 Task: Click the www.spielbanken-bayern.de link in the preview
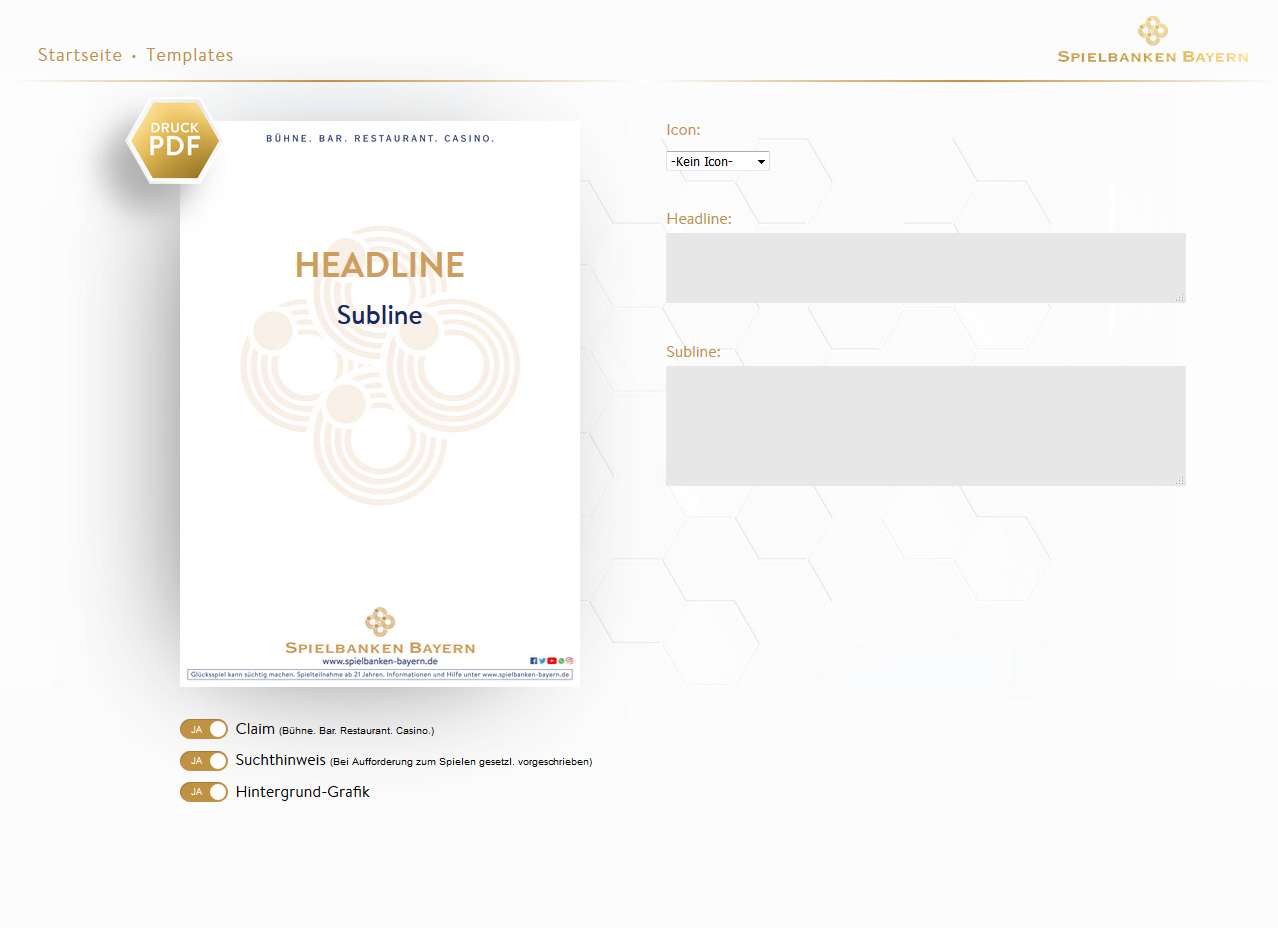[x=380, y=661]
